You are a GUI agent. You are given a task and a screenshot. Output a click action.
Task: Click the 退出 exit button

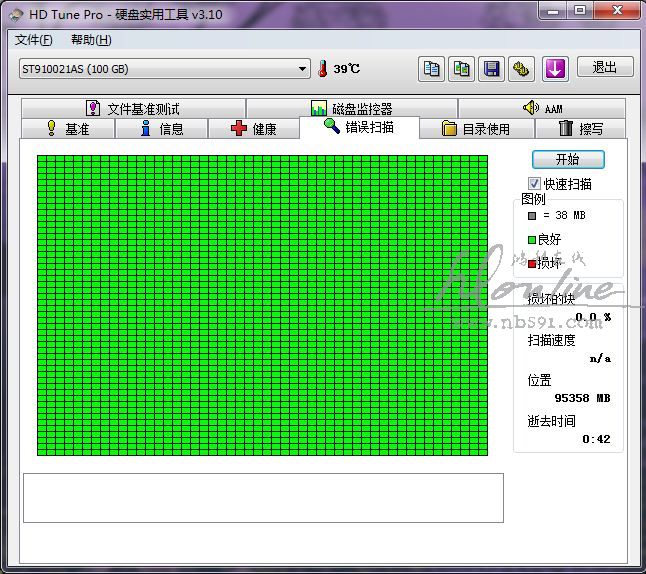click(605, 67)
